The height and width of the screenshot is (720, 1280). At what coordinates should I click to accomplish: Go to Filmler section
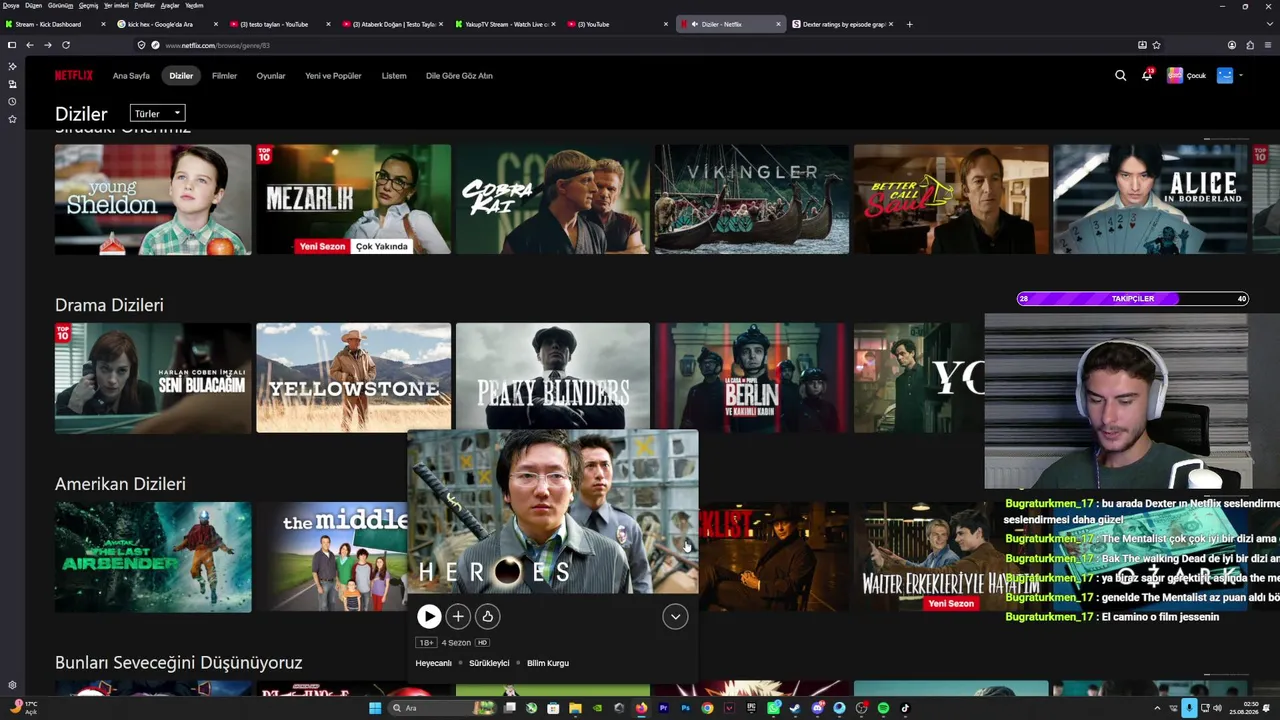224,76
